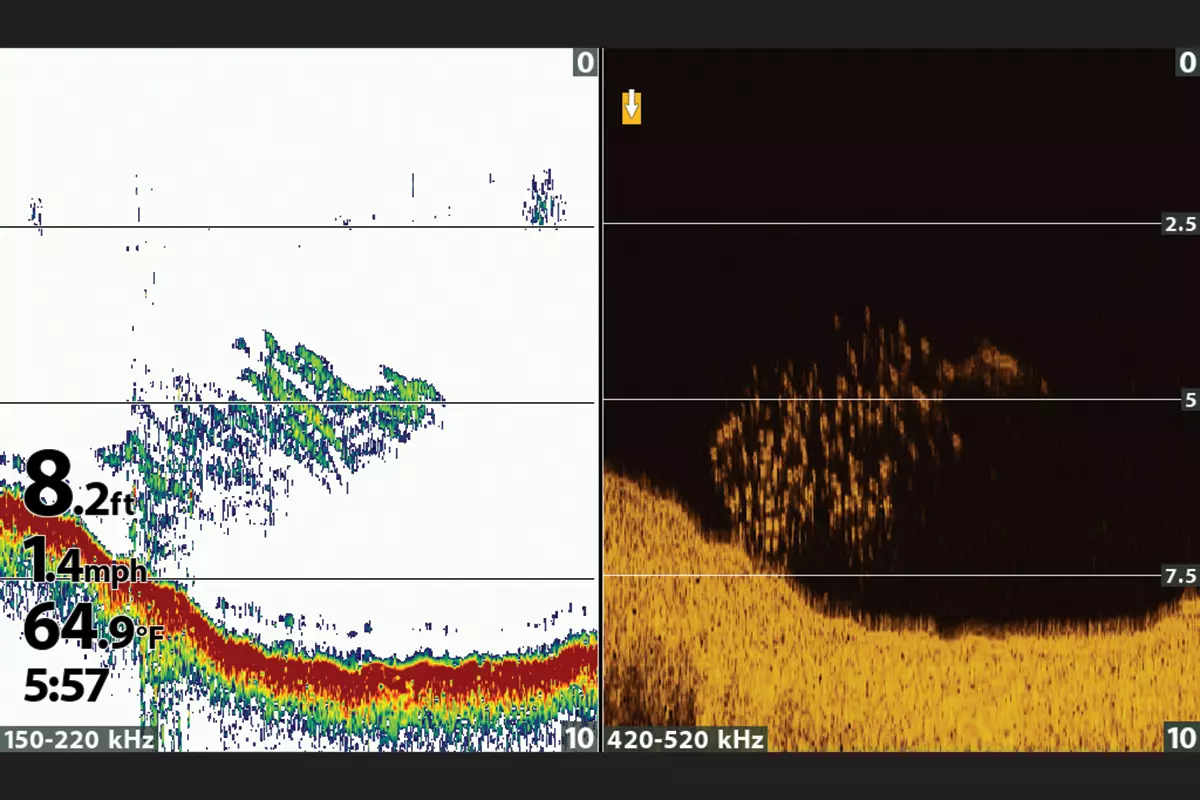Viewport: 1200px width, 800px height.
Task: Select the 10 depth marker on the left sonar panel
Action: (579, 739)
